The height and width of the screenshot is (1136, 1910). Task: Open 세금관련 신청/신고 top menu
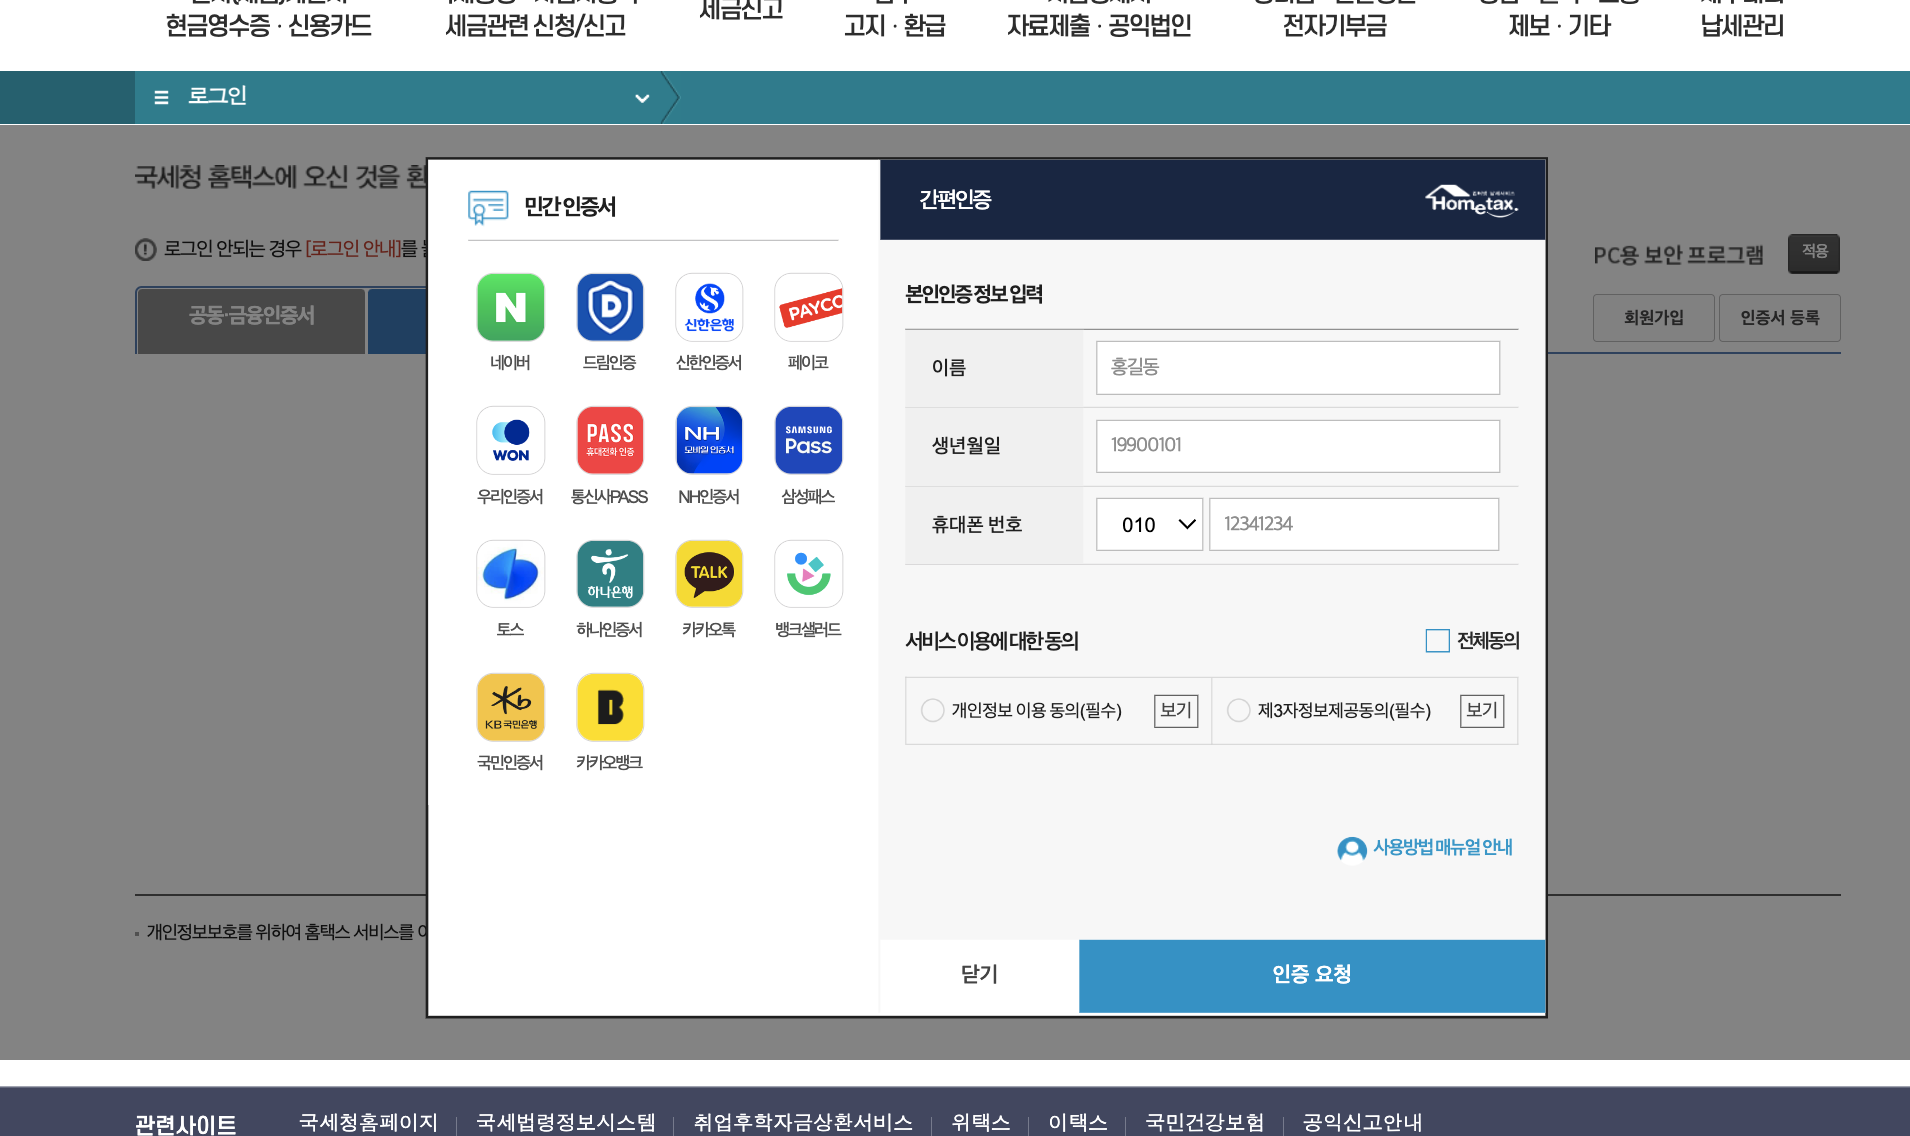(536, 26)
